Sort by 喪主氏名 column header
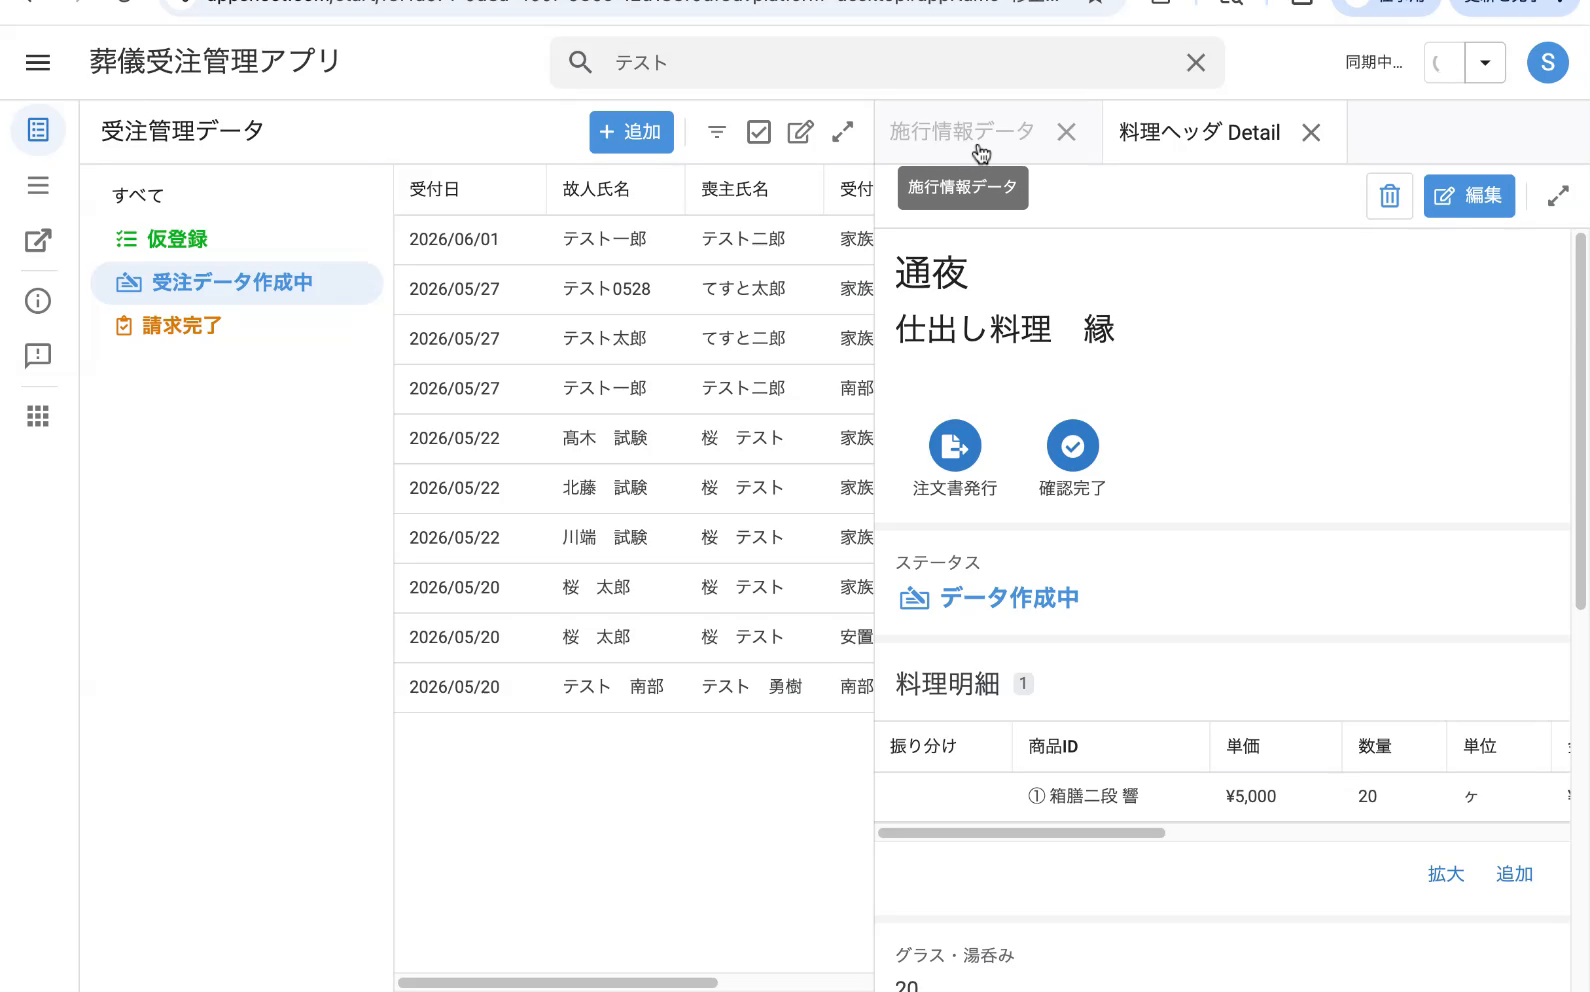1590x992 pixels. [735, 189]
